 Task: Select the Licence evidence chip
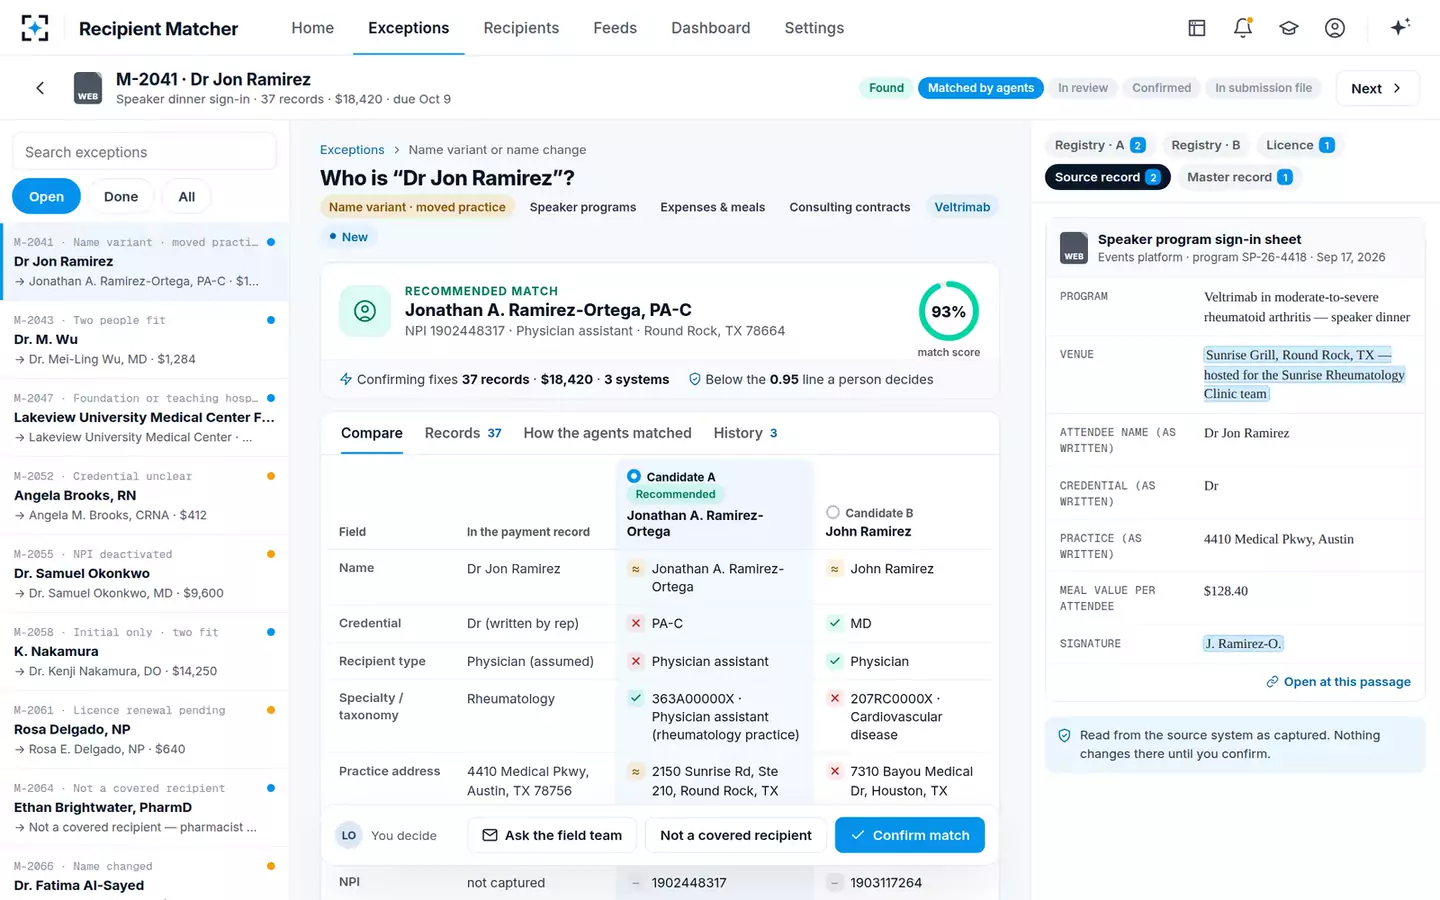click(1299, 145)
